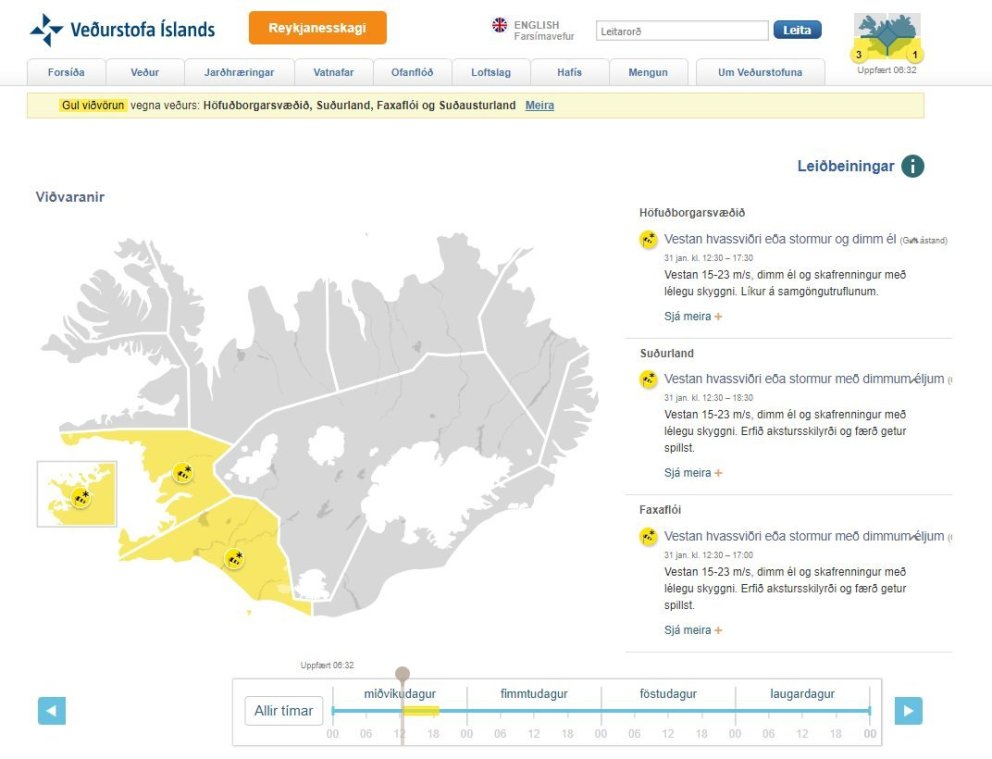Open the Leiðbeiningar info icon

[912, 166]
